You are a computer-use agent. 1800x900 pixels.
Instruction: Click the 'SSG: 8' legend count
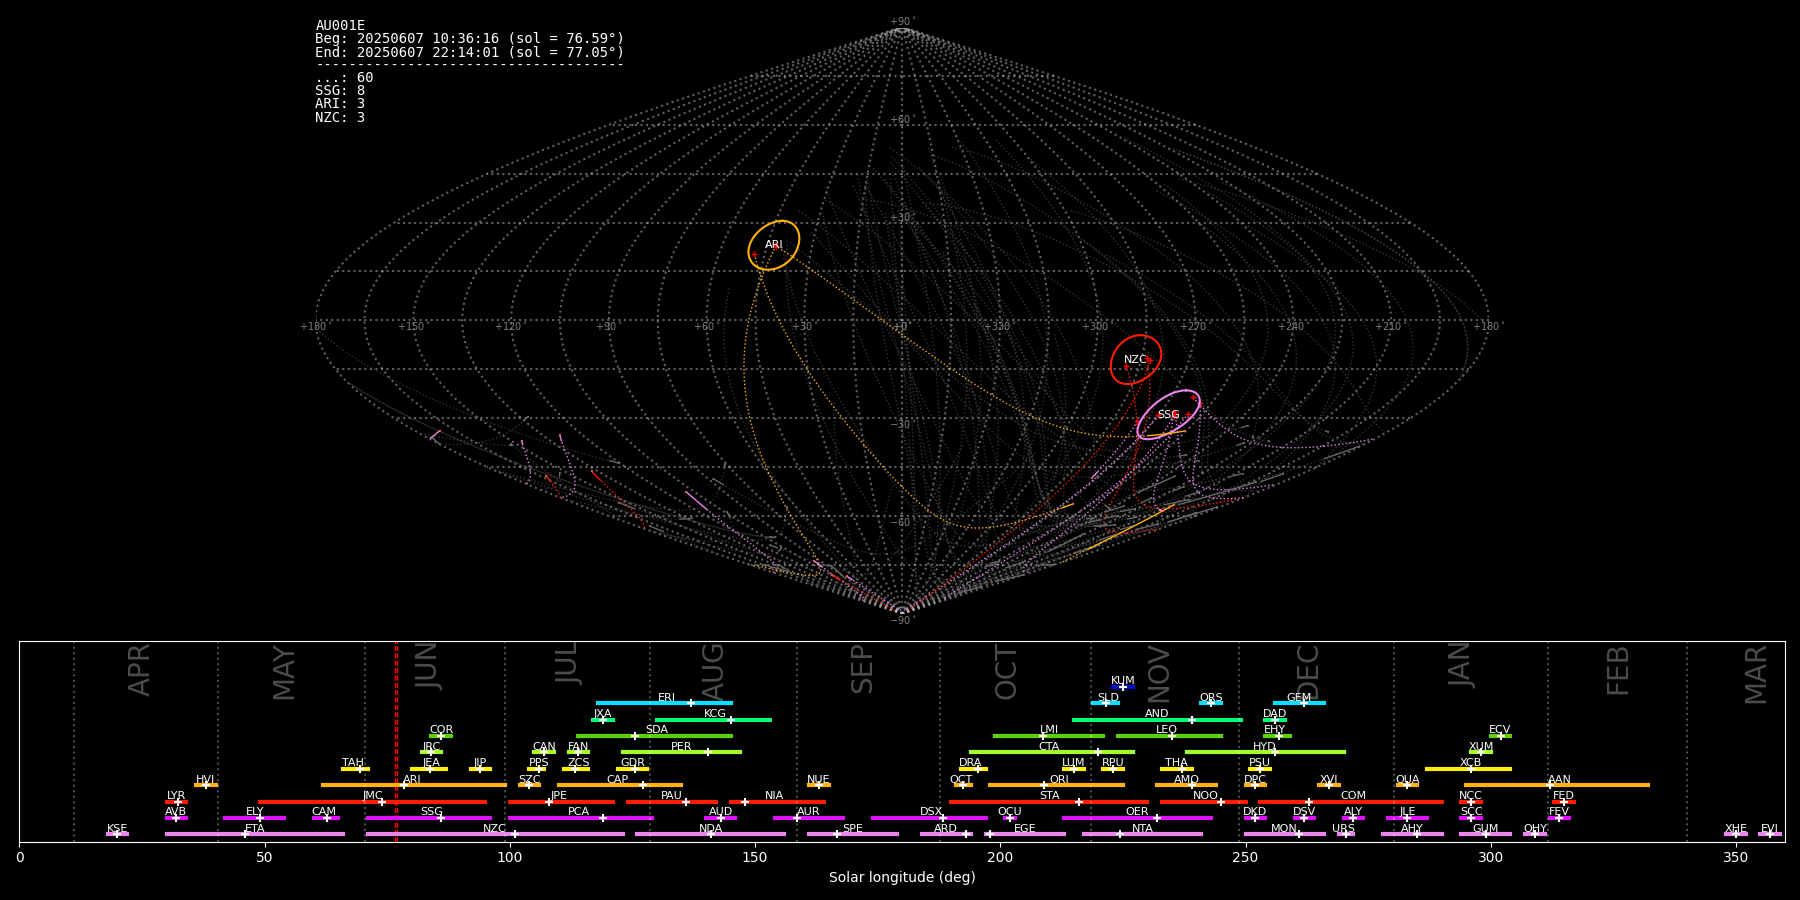point(340,91)
